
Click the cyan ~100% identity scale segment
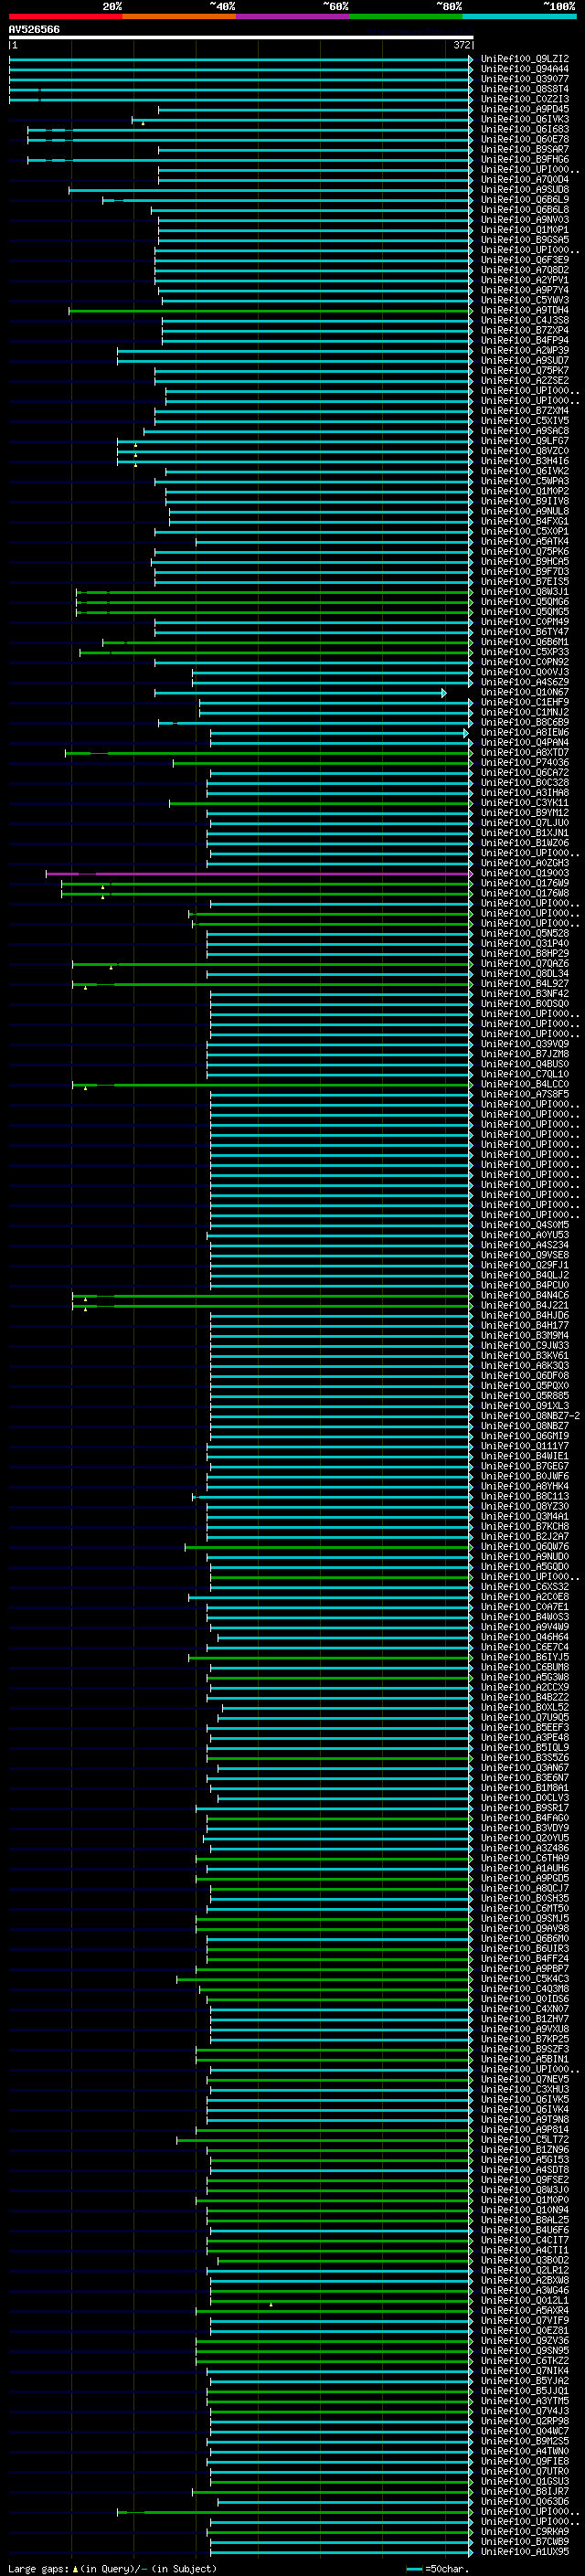tap(519, 16)
